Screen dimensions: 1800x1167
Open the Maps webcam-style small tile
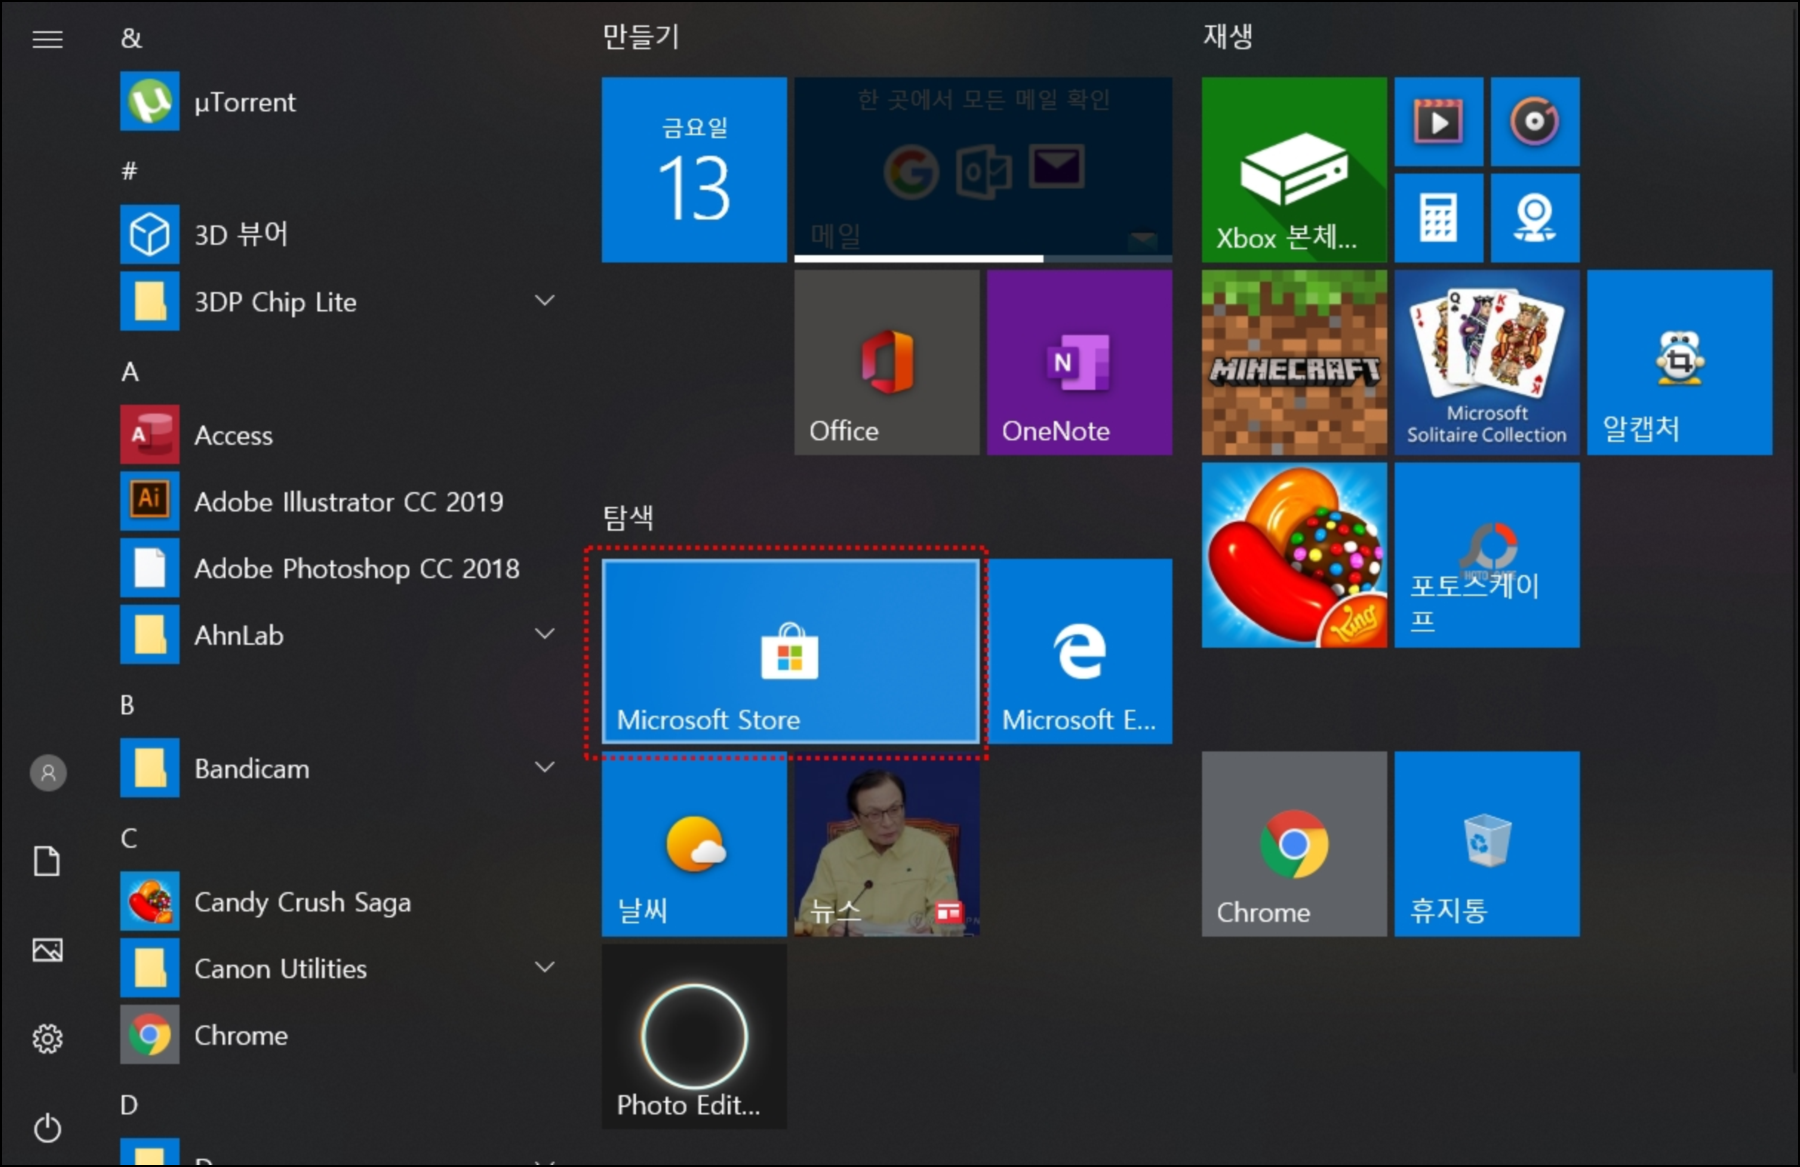click(1535, 218)
